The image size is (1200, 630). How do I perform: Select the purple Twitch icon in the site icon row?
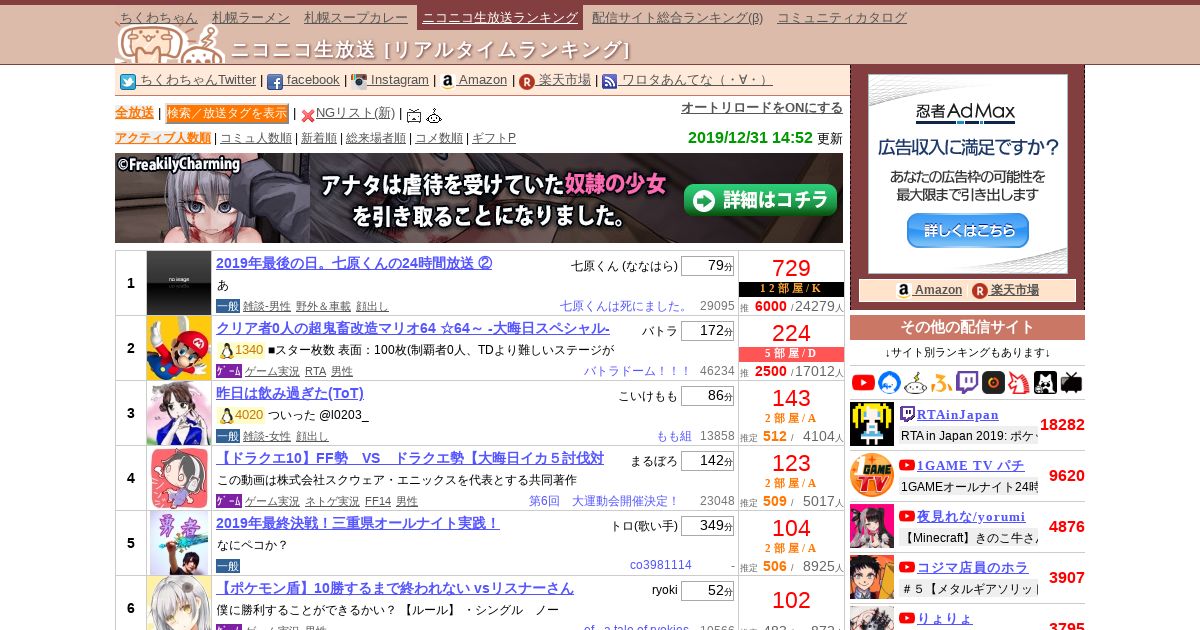click(967, 383)
